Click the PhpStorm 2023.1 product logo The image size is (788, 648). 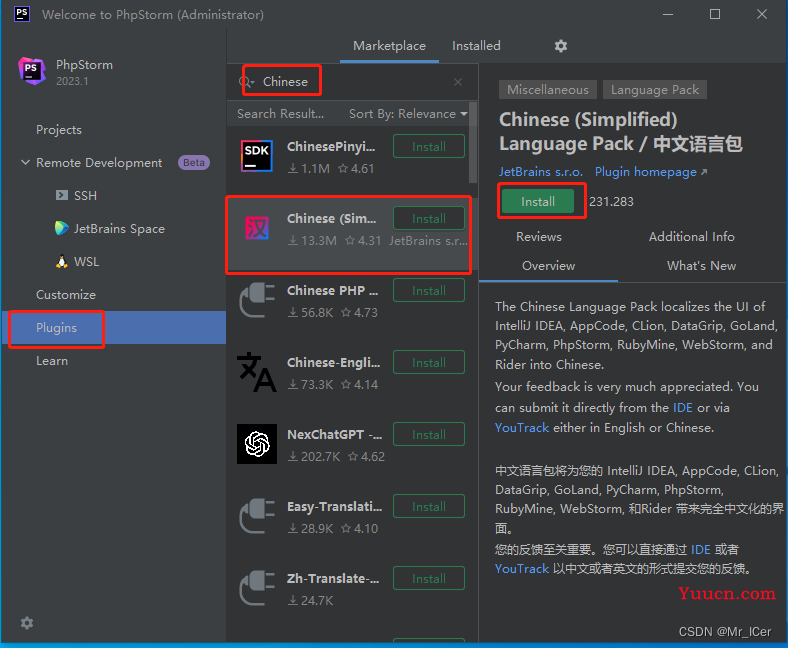click(32, 71)
